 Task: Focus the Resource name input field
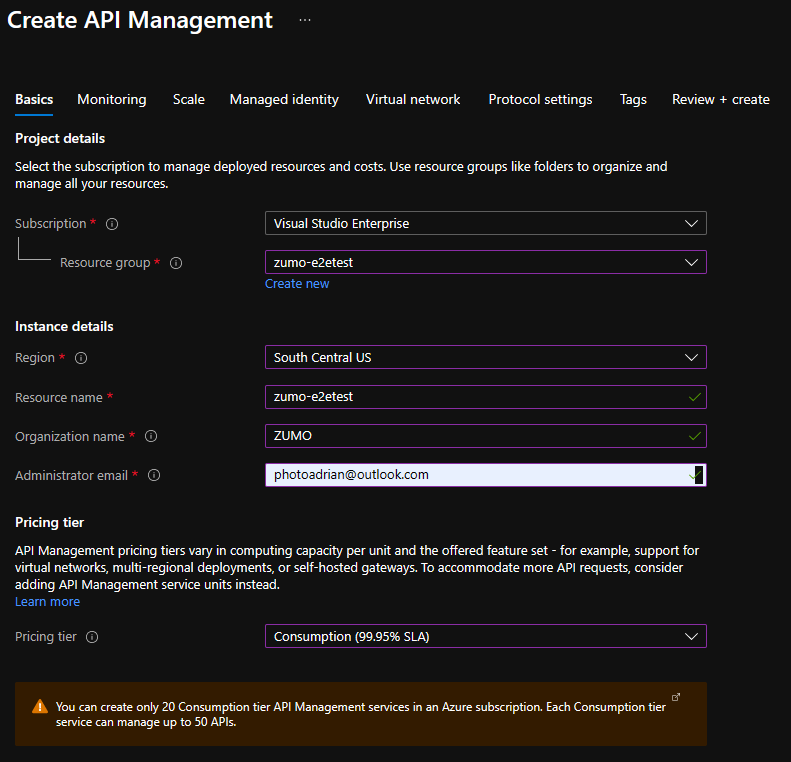point(486,397)
